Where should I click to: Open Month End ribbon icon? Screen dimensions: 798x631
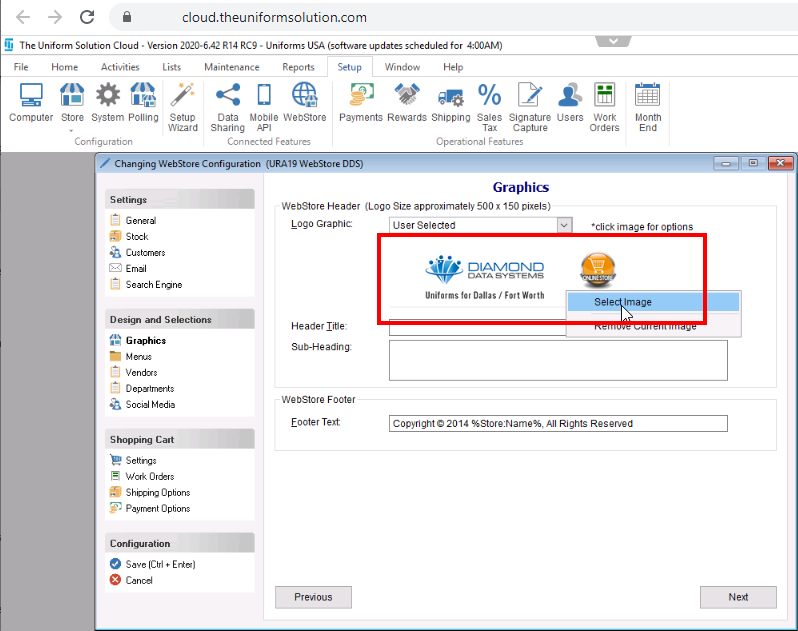click(x=647, y=108)
